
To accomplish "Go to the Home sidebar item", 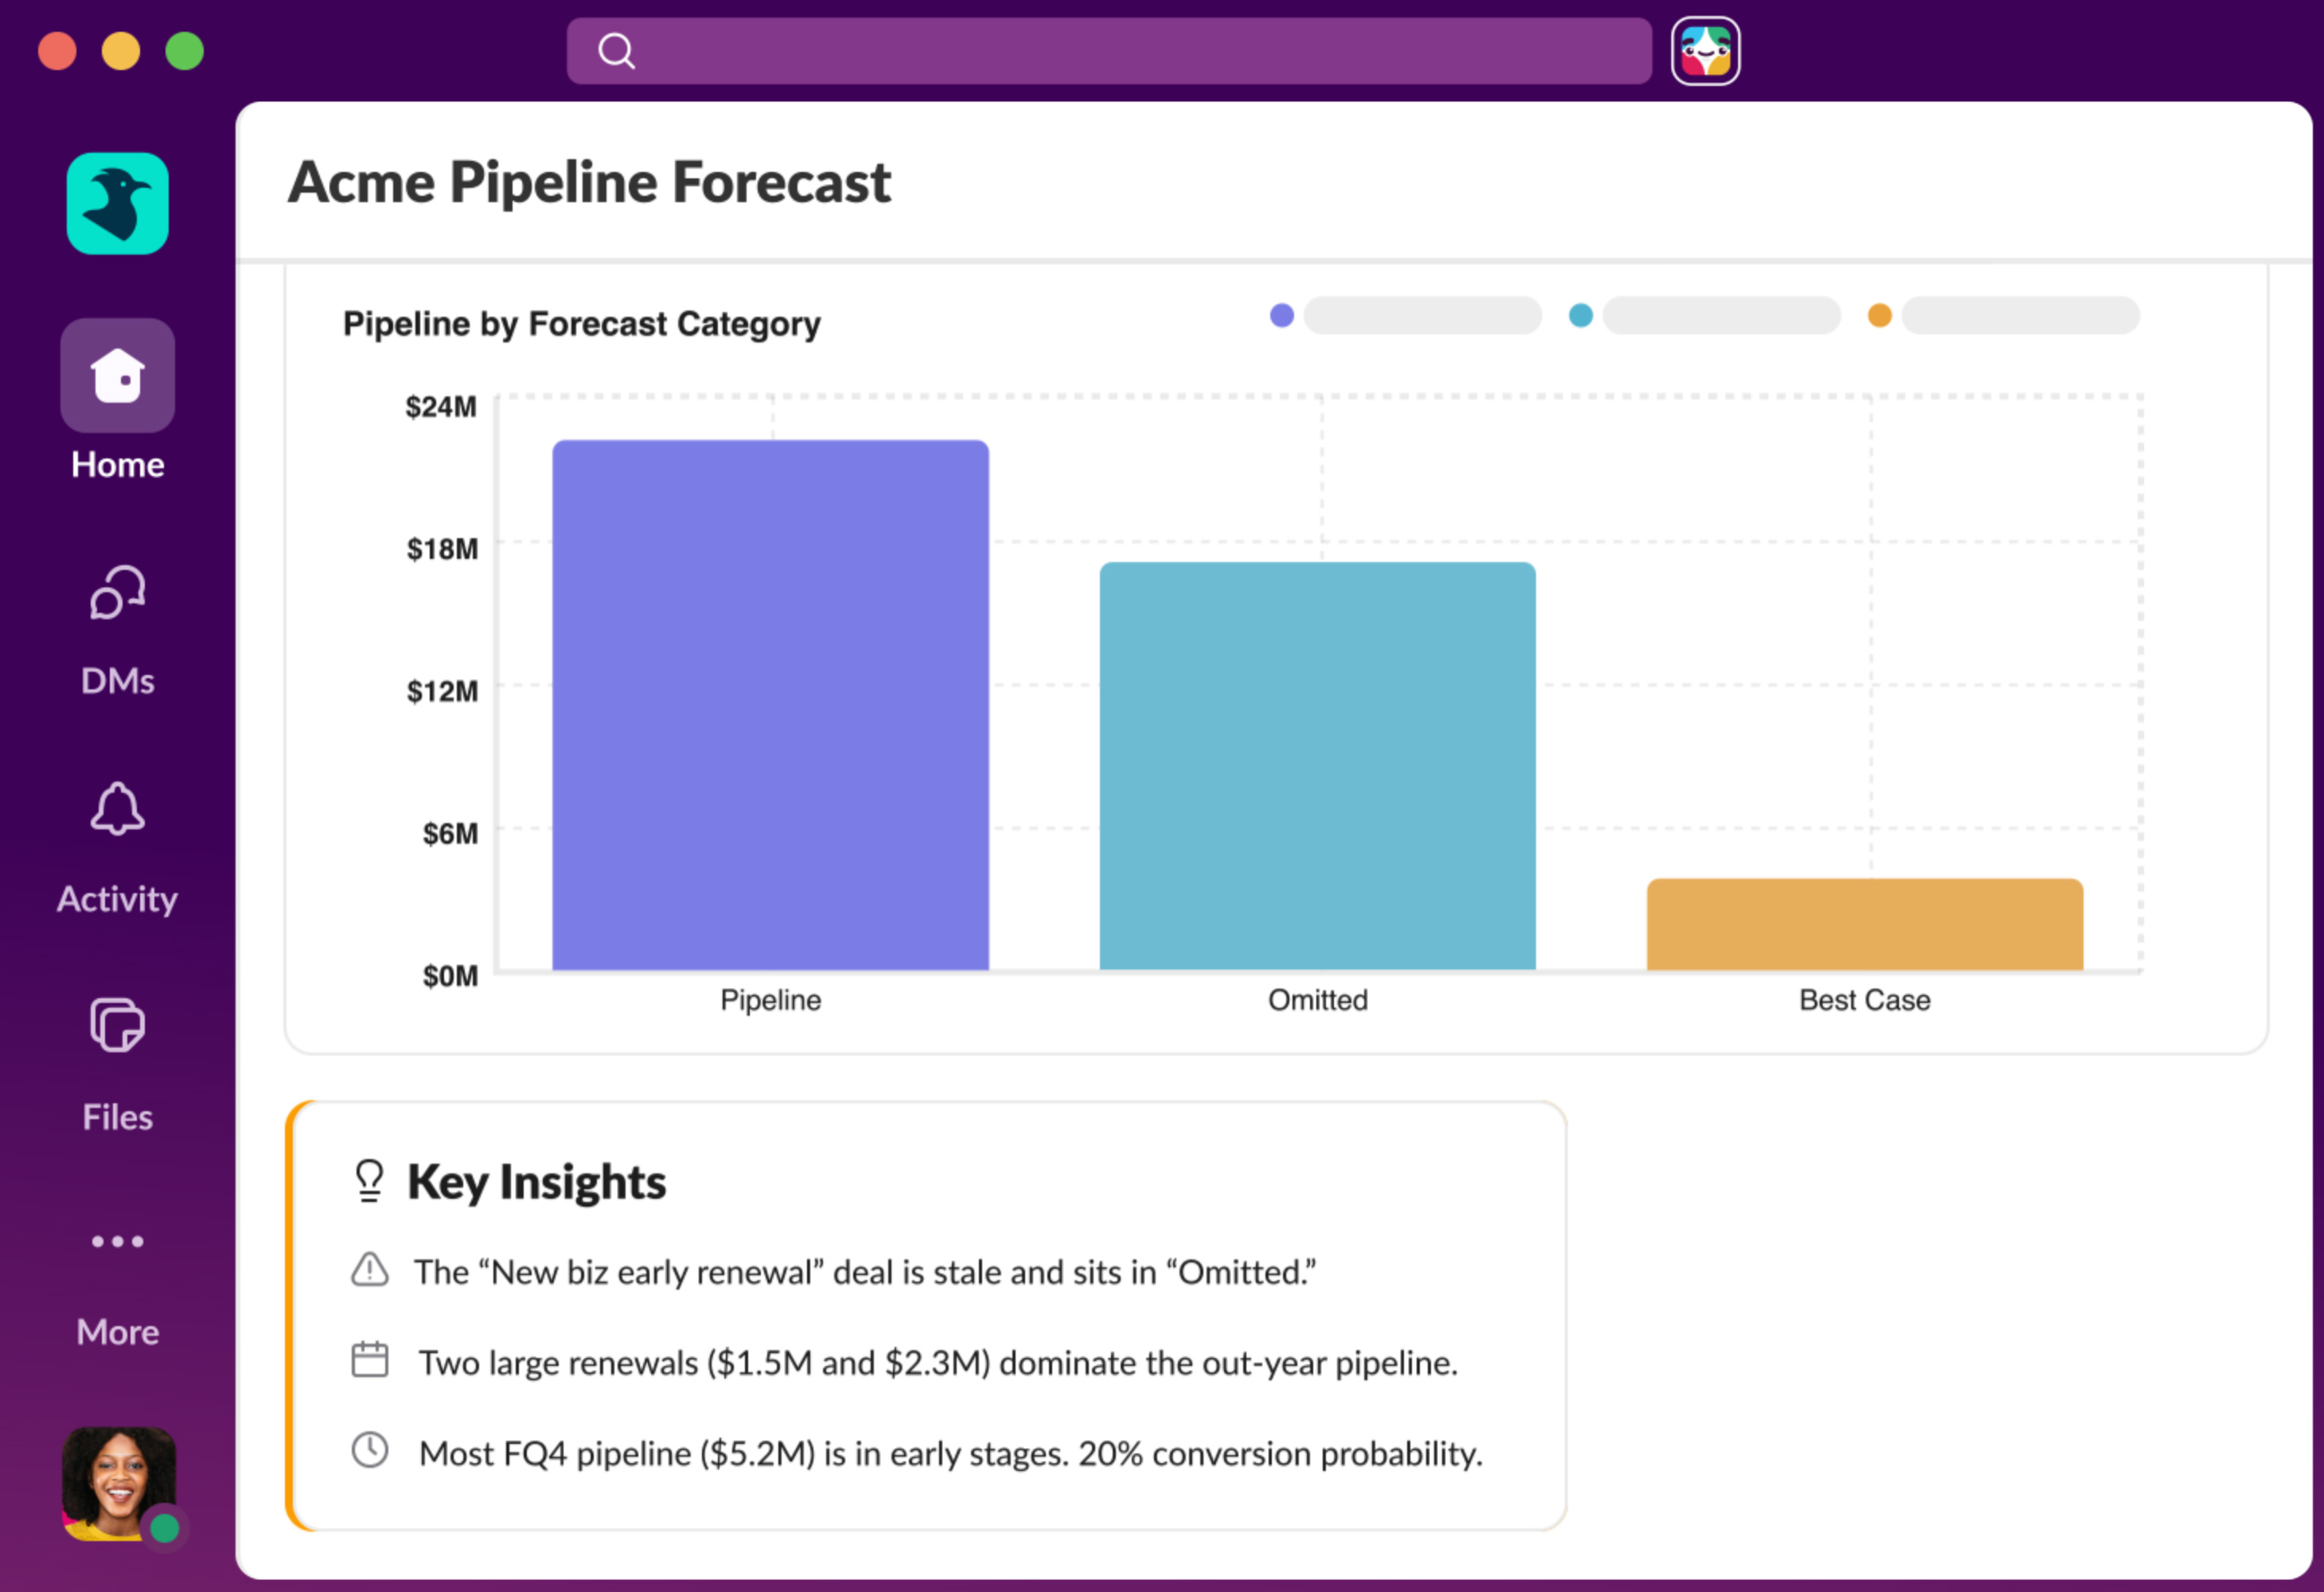I will (x=118, y=400).
